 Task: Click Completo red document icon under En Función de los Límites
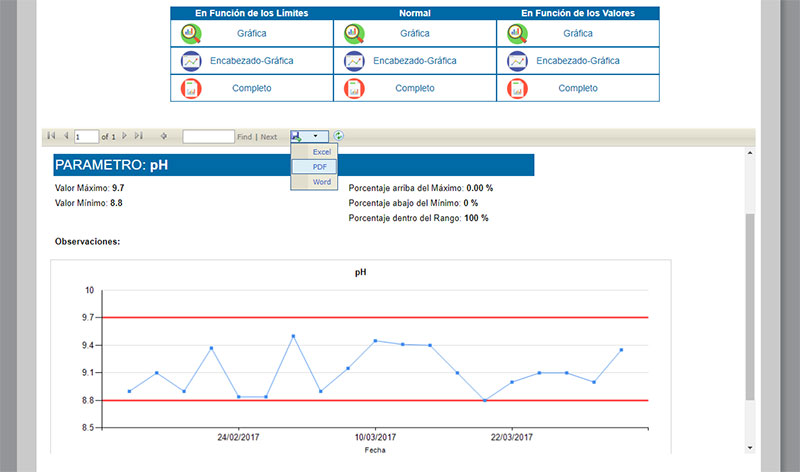191,88
